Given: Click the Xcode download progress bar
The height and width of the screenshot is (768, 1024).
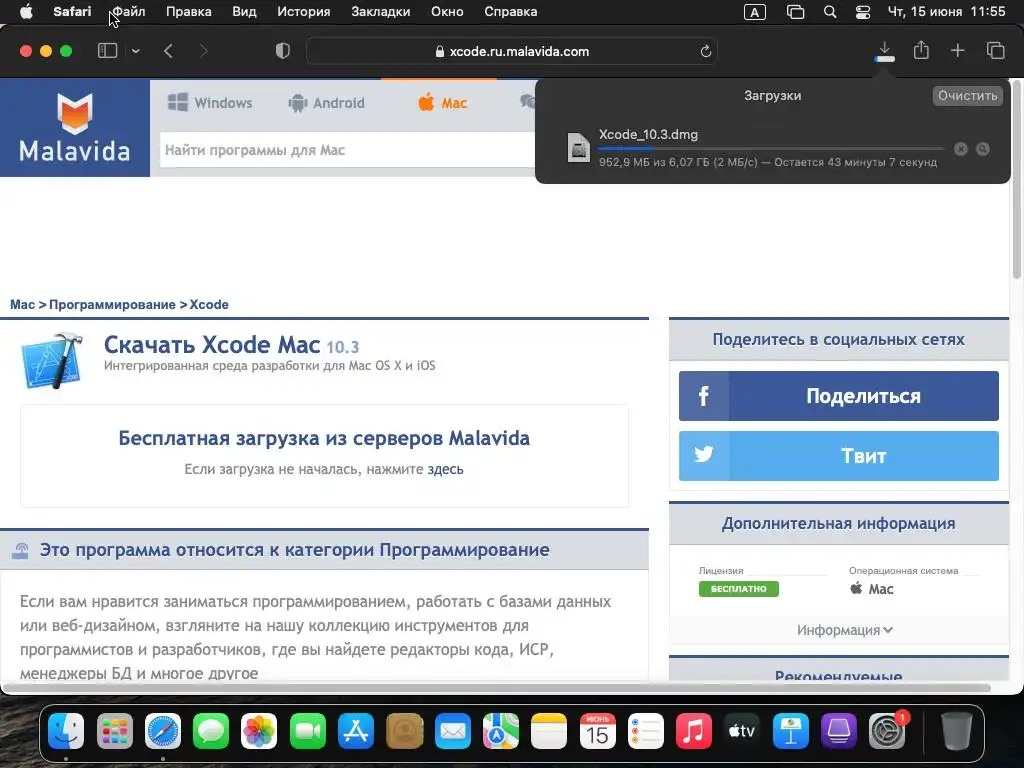Looking at the screenshot, I should pos(771,149).
